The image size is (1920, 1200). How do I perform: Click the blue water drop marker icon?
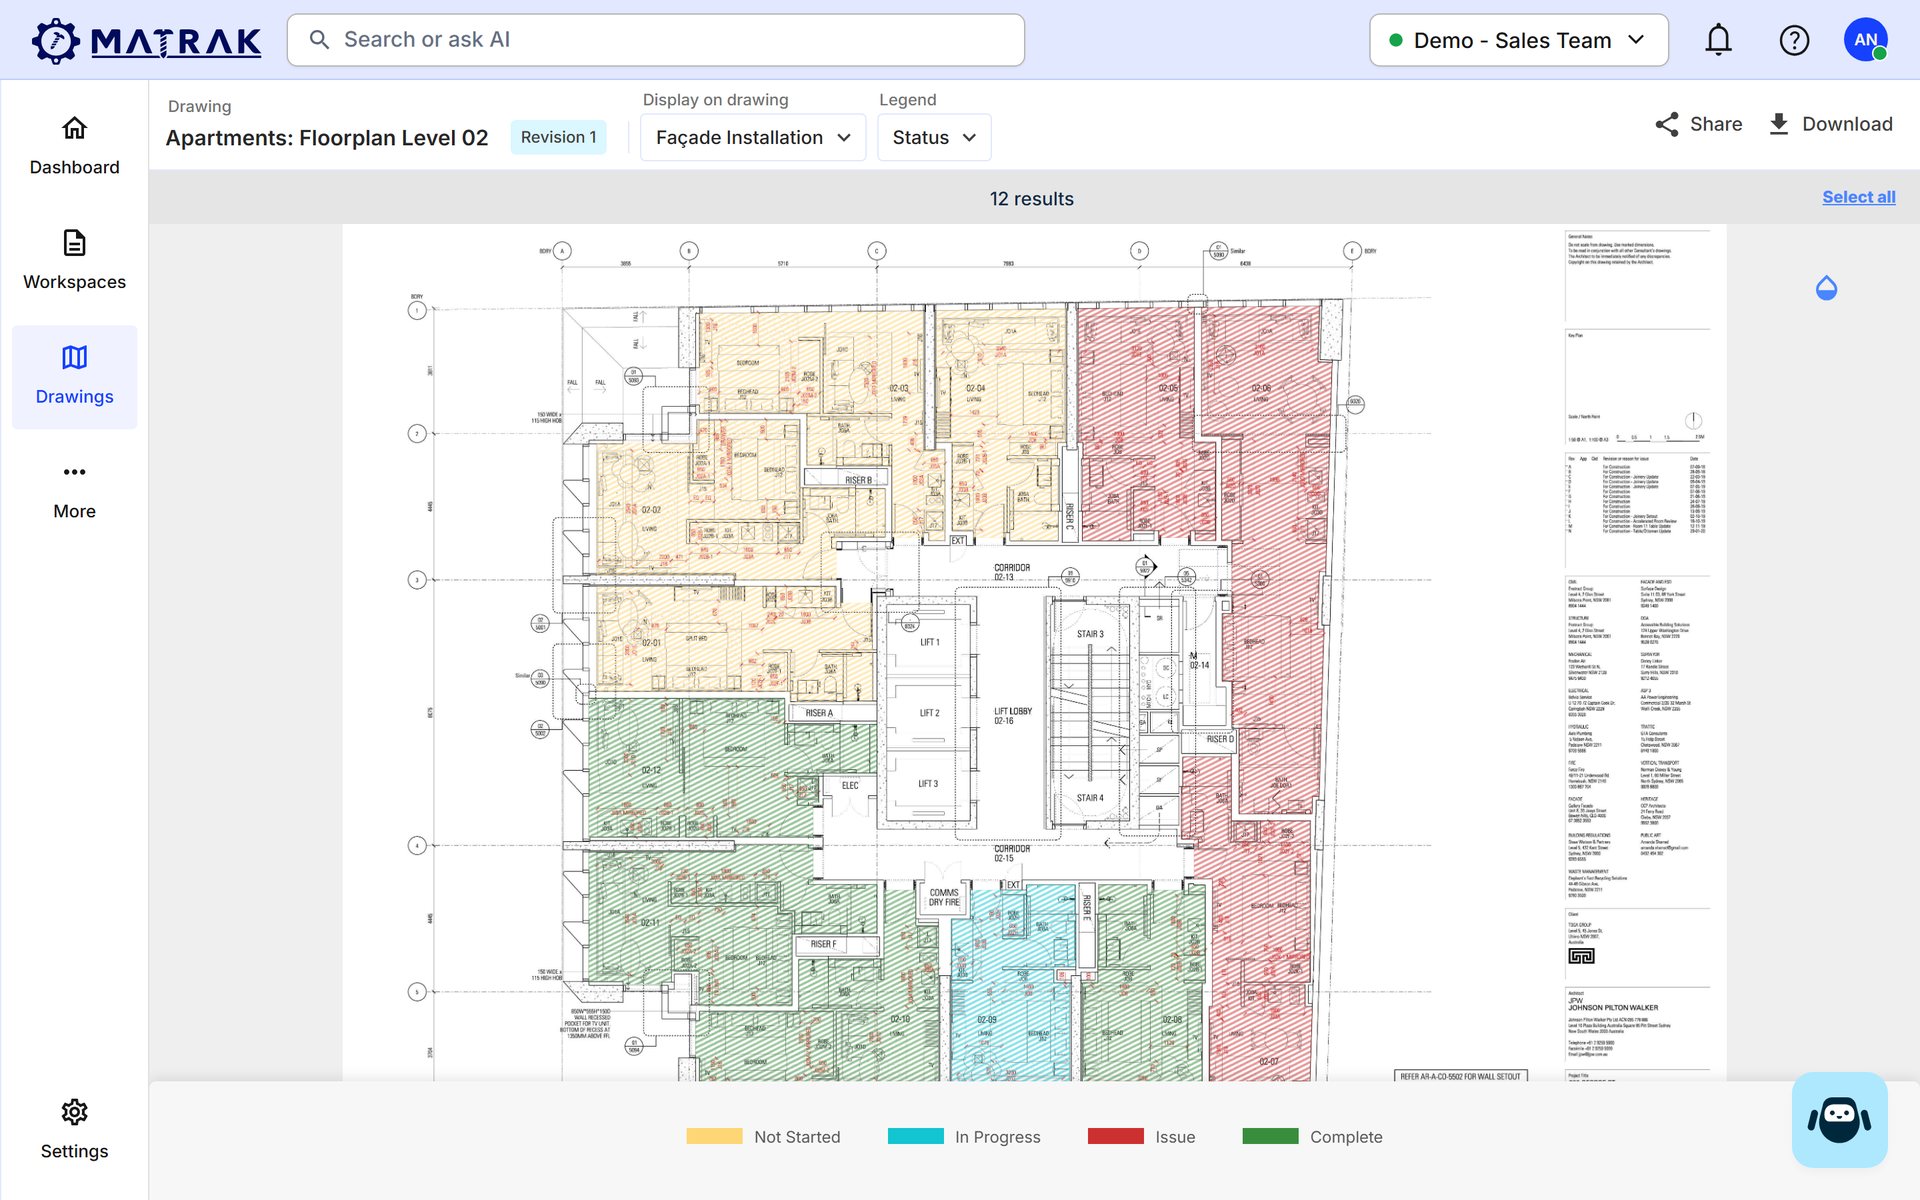point(1826,288)
